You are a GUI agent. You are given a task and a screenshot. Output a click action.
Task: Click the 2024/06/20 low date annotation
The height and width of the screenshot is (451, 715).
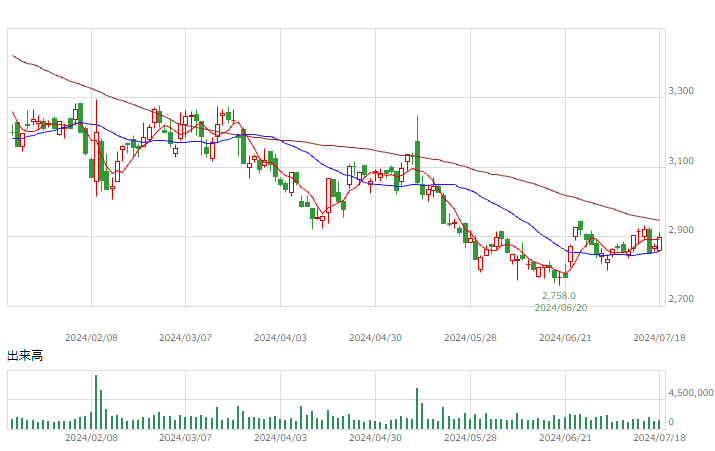point(561,308)
